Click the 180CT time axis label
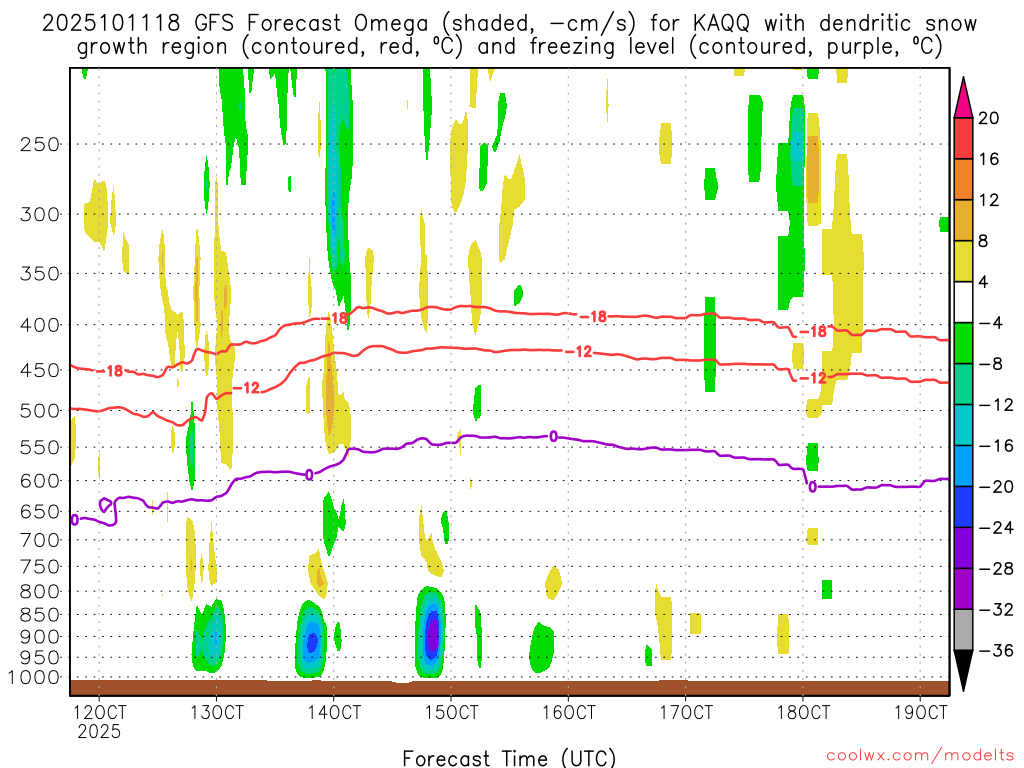The image size is (1024, 768). (803, 712)
